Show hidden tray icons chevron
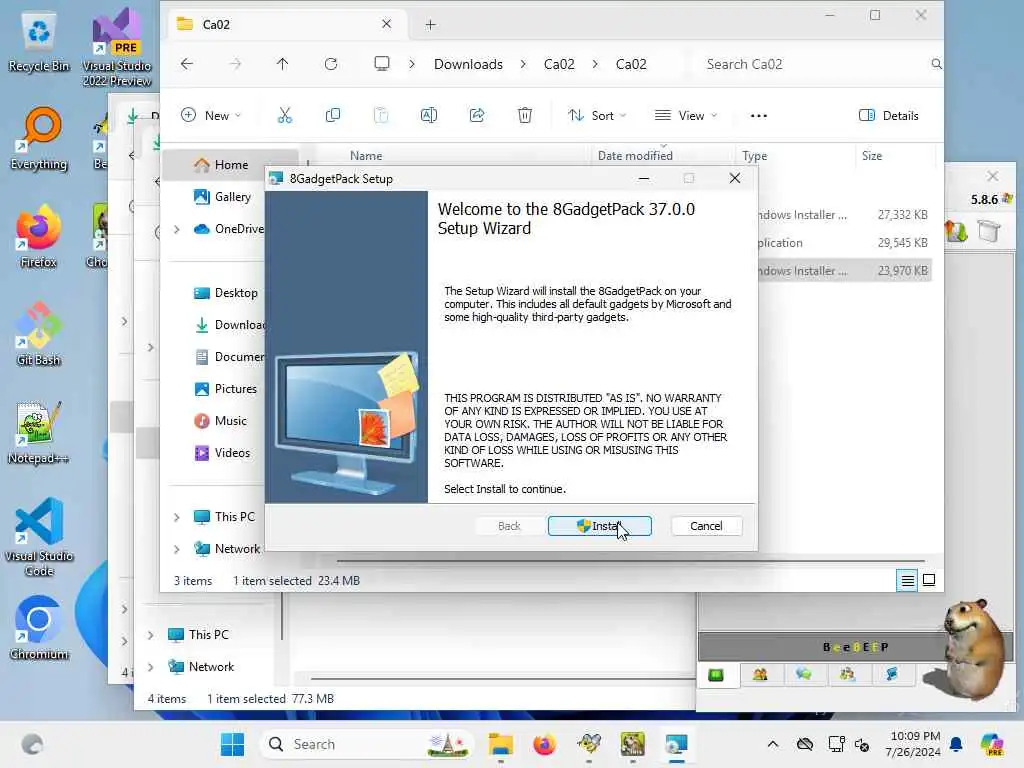The height and width of the screenshot is (768, 1024). (x=773, y=744)
